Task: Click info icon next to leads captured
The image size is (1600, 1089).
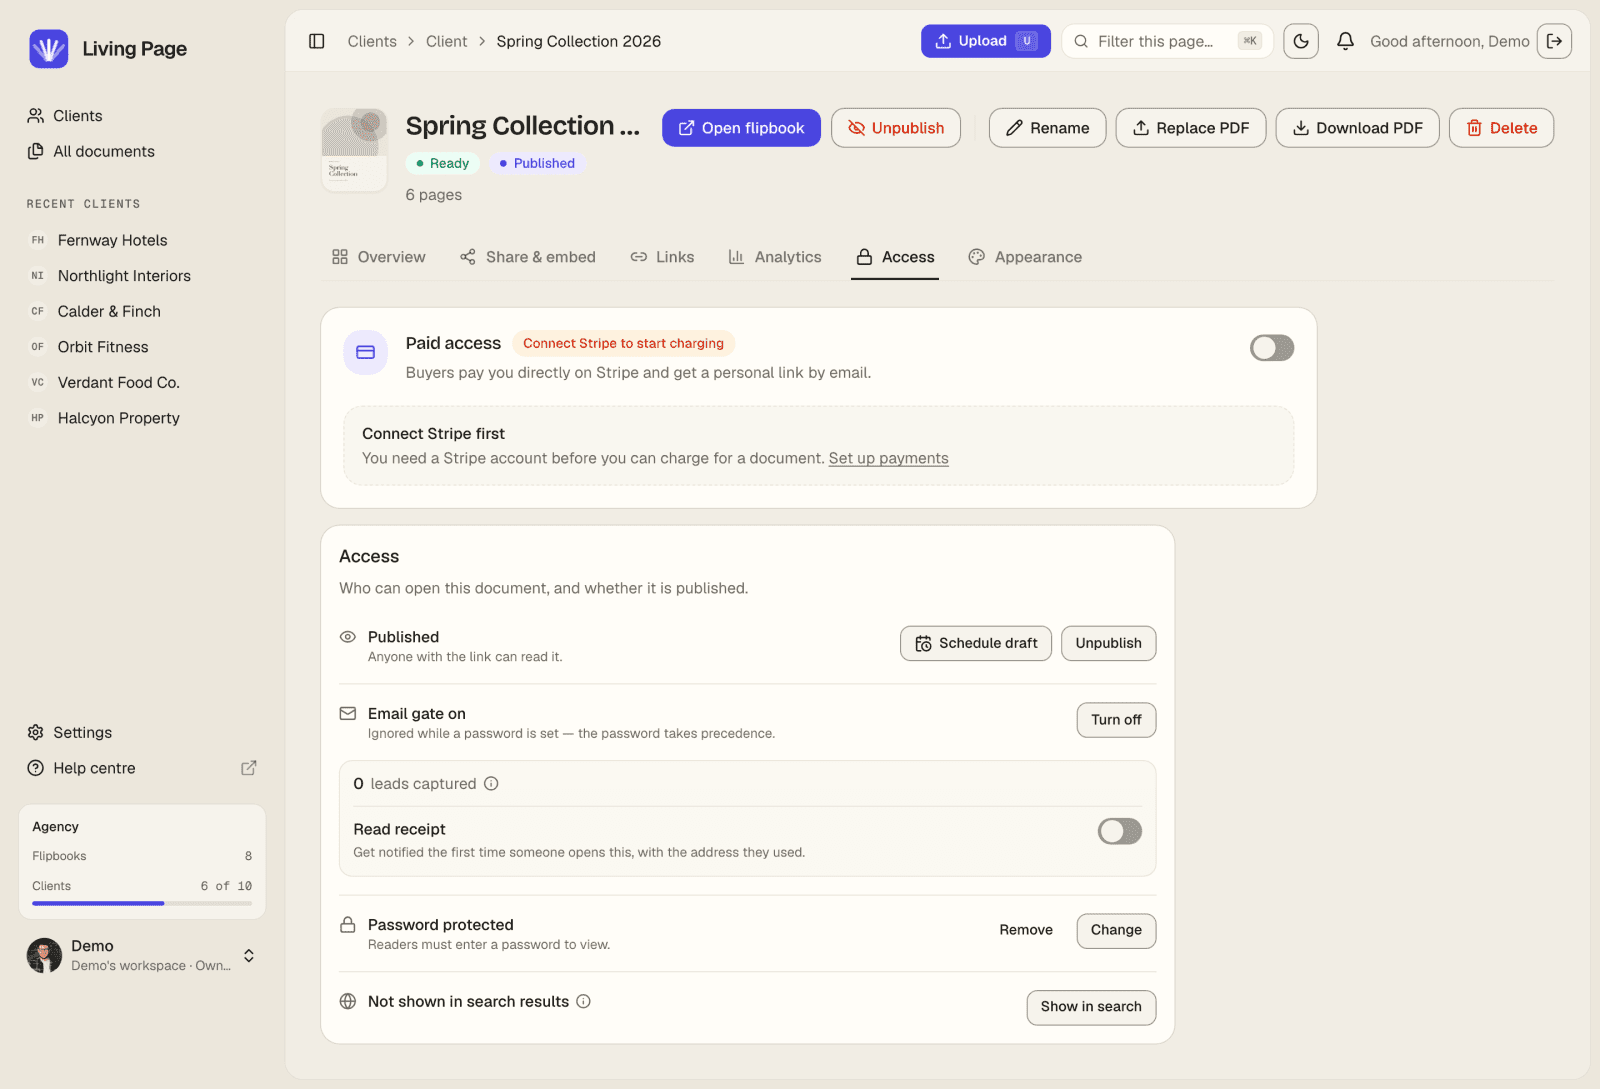Action: (x=491, y=784)
